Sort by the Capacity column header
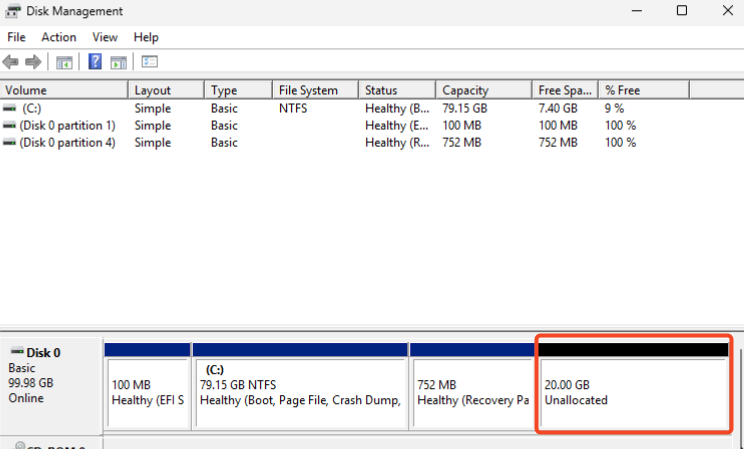The height and width of the screenshot is (449, 744). click(x=484, y=90)
